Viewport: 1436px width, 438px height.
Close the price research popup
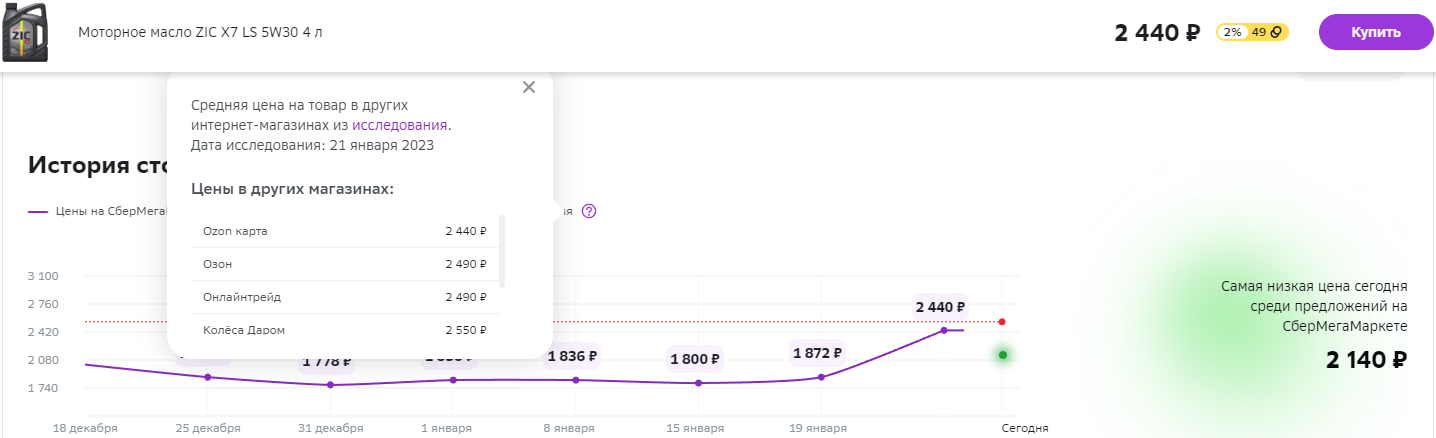529,87
